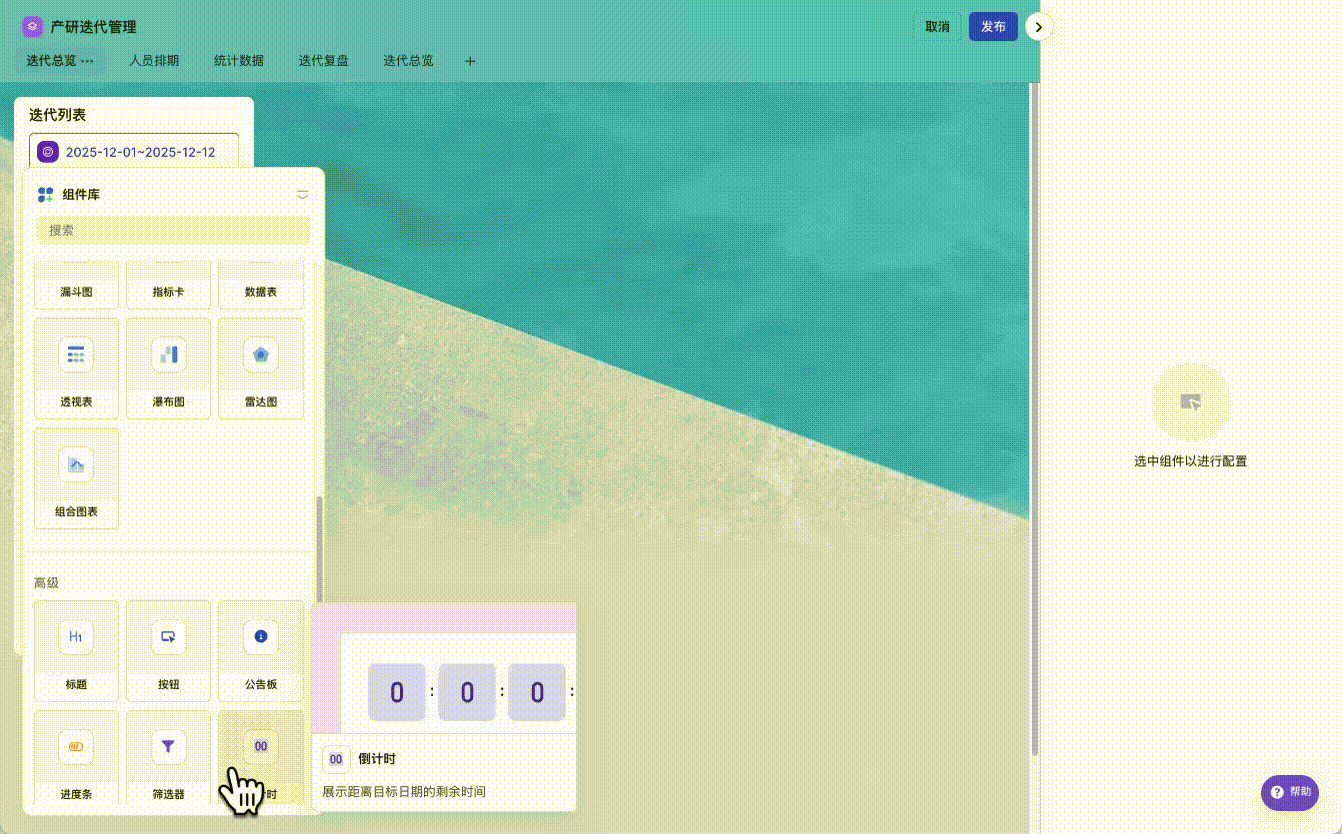Viewport: 1342px width, 834px height.
Task: Collapse the right configuration panel arrow
Action: tap(1039, 27)
